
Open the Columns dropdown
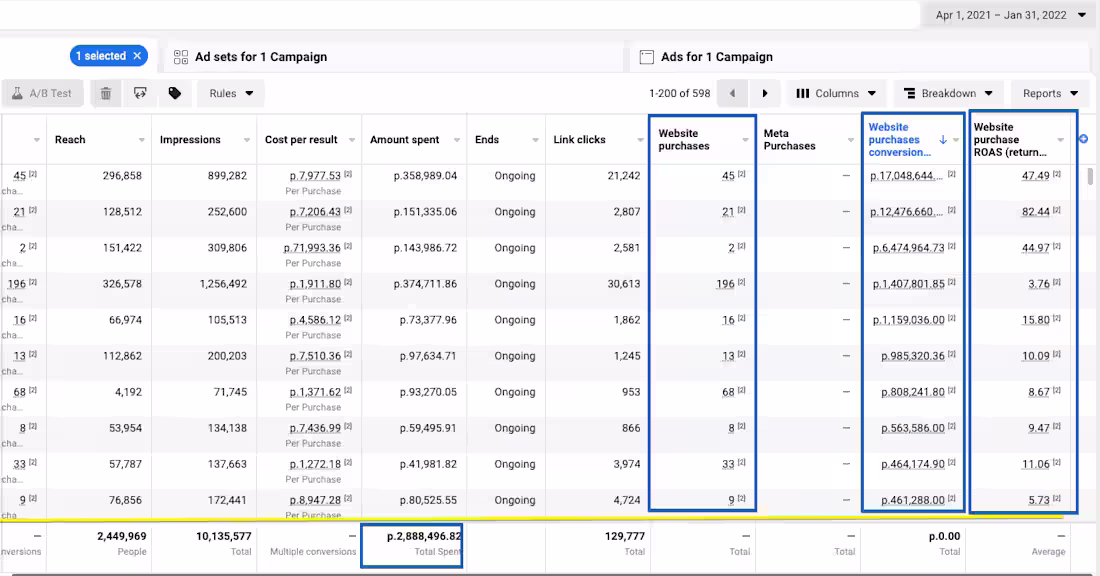click(836, 93)
